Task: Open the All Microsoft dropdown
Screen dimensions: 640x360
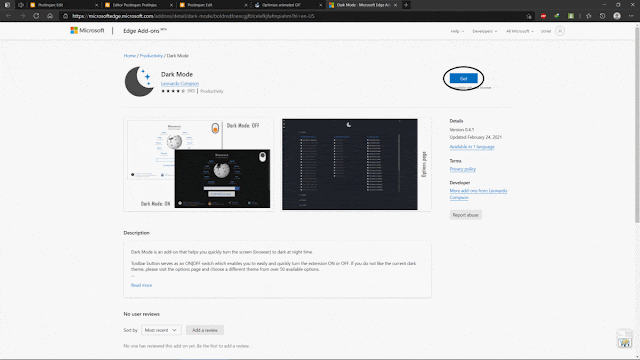Action: point(520,31)
